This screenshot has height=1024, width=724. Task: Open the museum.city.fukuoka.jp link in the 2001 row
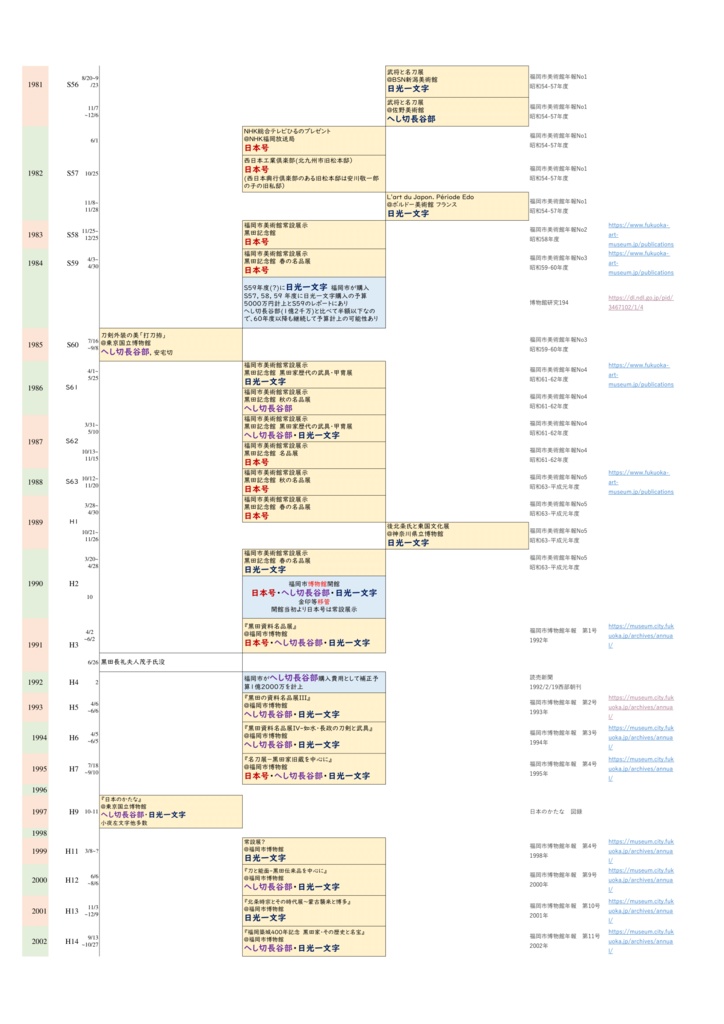click(x=640, y=910)
